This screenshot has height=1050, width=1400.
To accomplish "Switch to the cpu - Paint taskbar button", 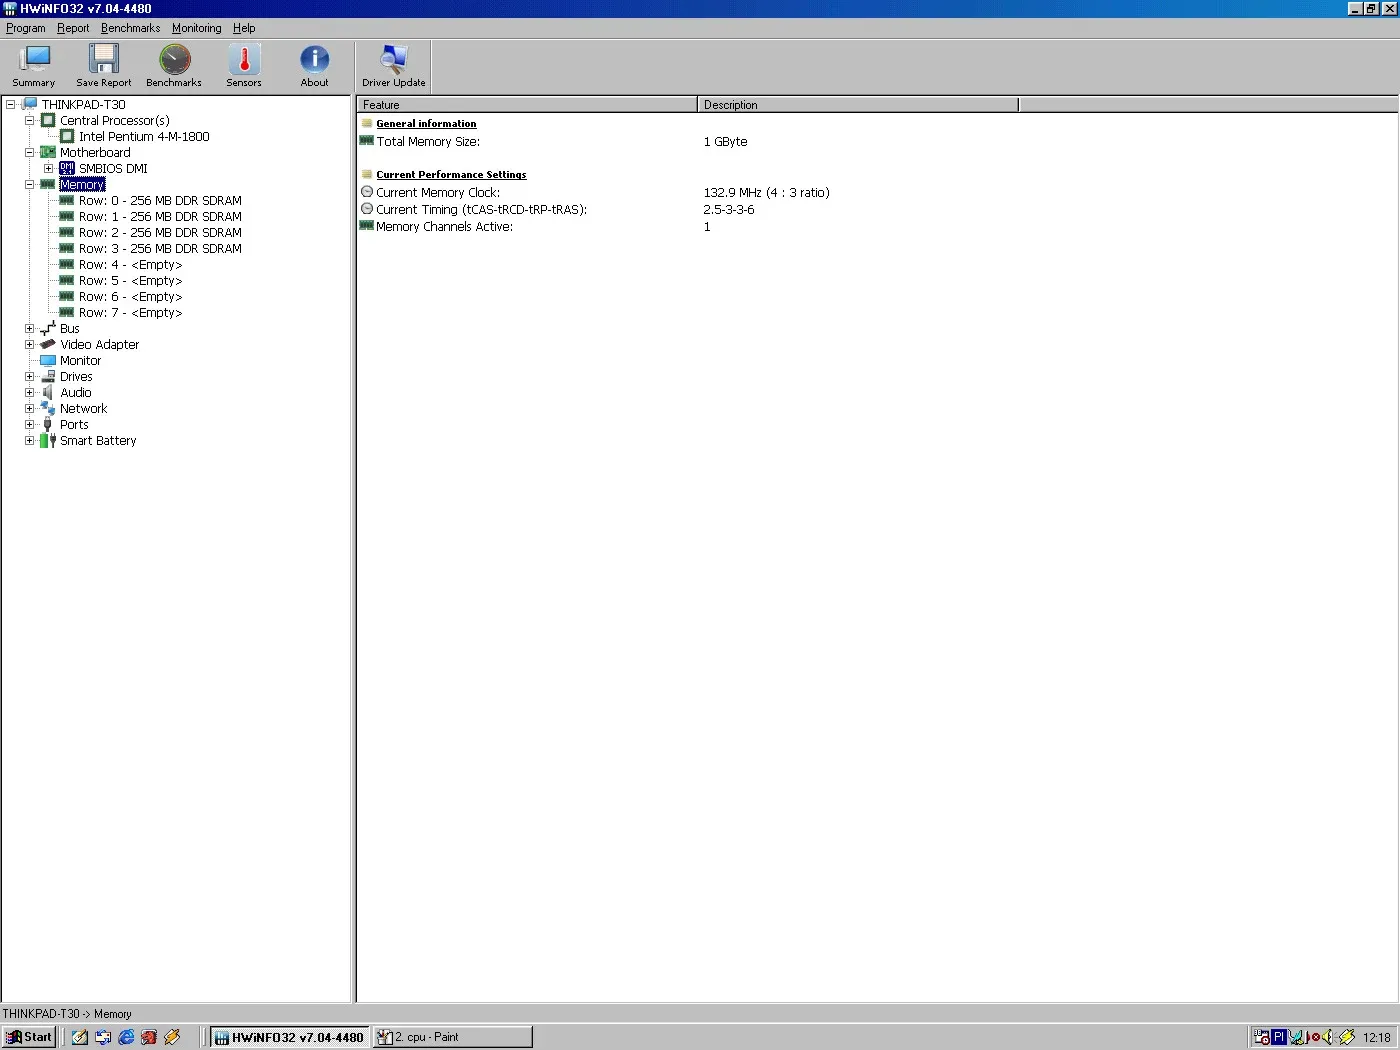I will click(x=452, y=1037).
